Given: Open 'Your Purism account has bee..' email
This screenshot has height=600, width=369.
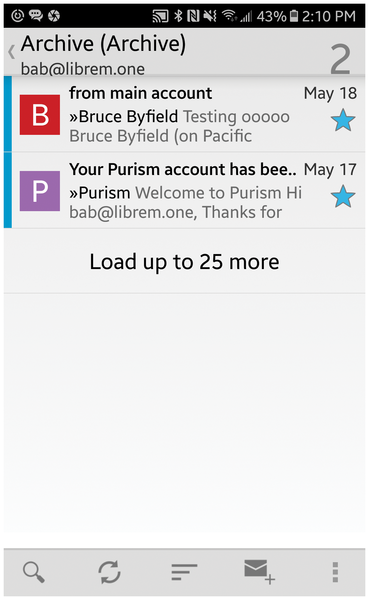Looking at the screenshot, I should point(184,191).
